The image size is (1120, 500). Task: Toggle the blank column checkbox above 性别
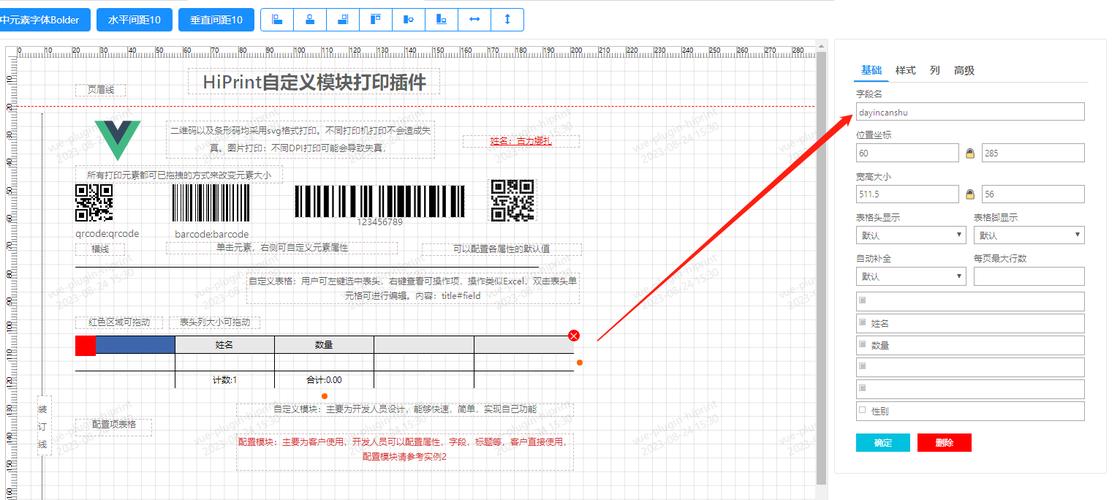coord(862,388)
